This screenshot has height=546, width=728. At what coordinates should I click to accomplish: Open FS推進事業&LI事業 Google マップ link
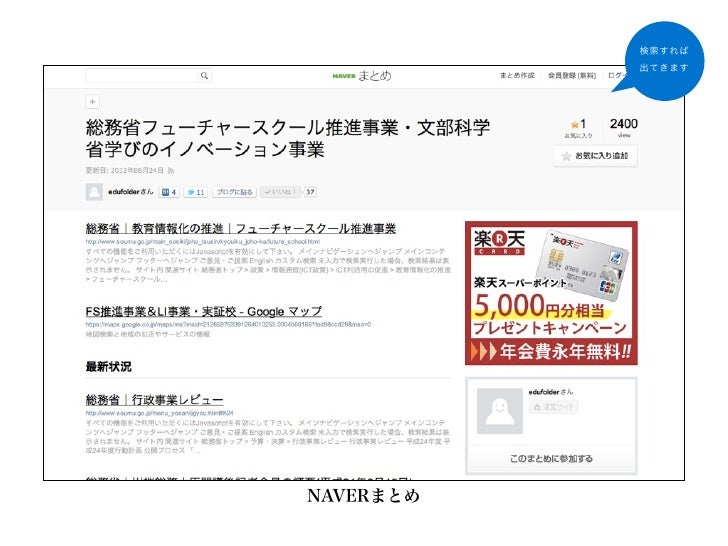pos(204,311)
